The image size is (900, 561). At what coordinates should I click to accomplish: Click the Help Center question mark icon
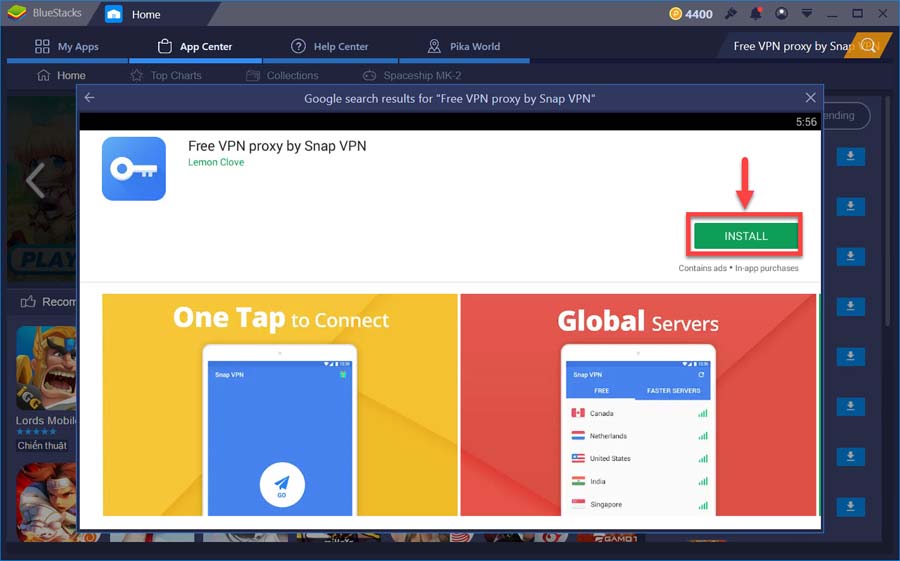(x=298, y=46)
